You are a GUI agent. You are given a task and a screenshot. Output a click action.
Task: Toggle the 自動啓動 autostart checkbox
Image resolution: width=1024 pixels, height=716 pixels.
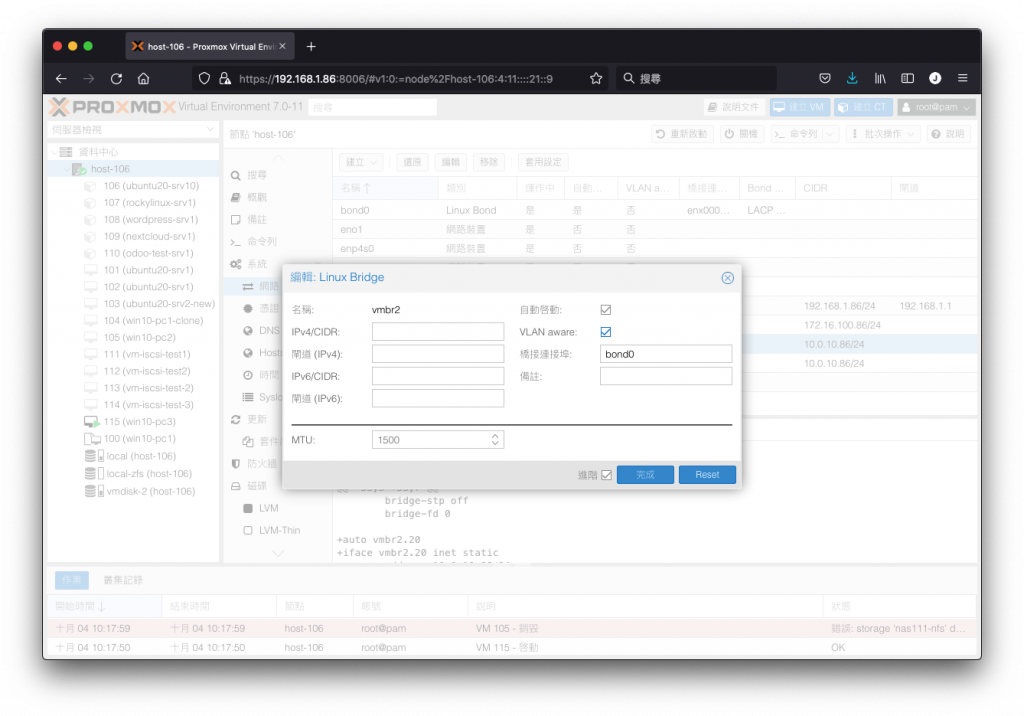pos(605,310)
